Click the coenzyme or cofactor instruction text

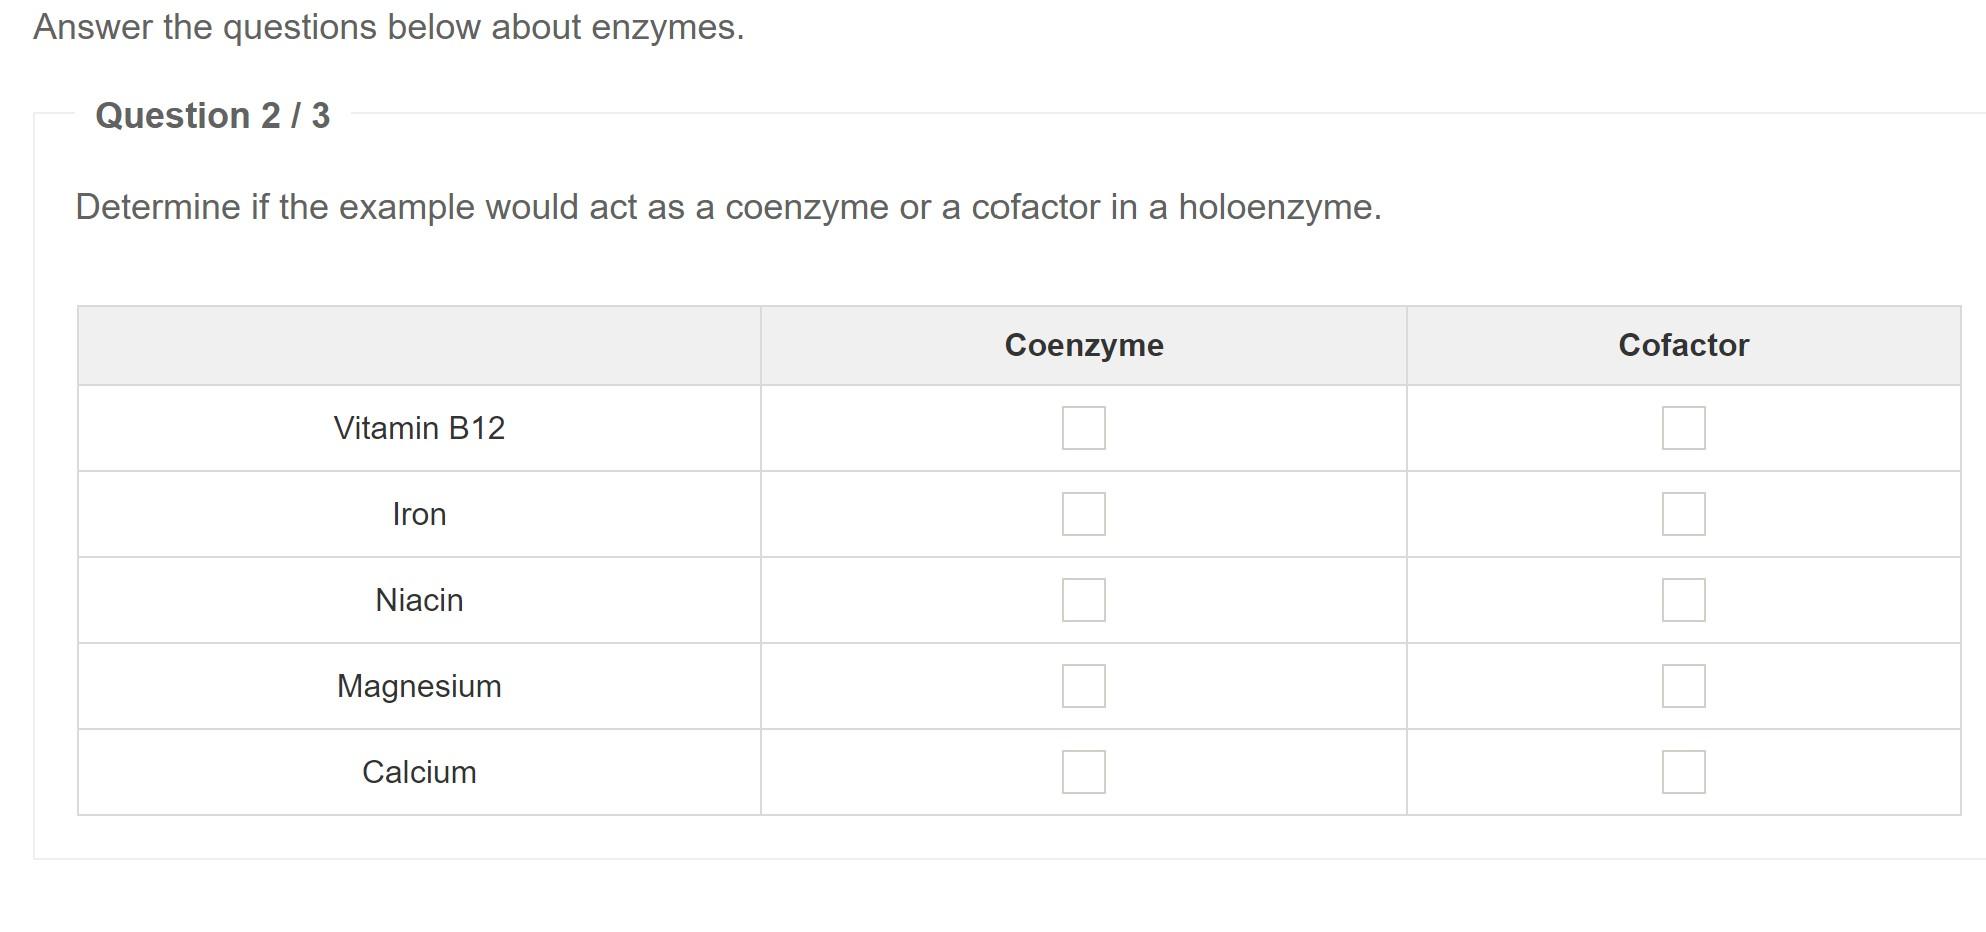[728, 207]
